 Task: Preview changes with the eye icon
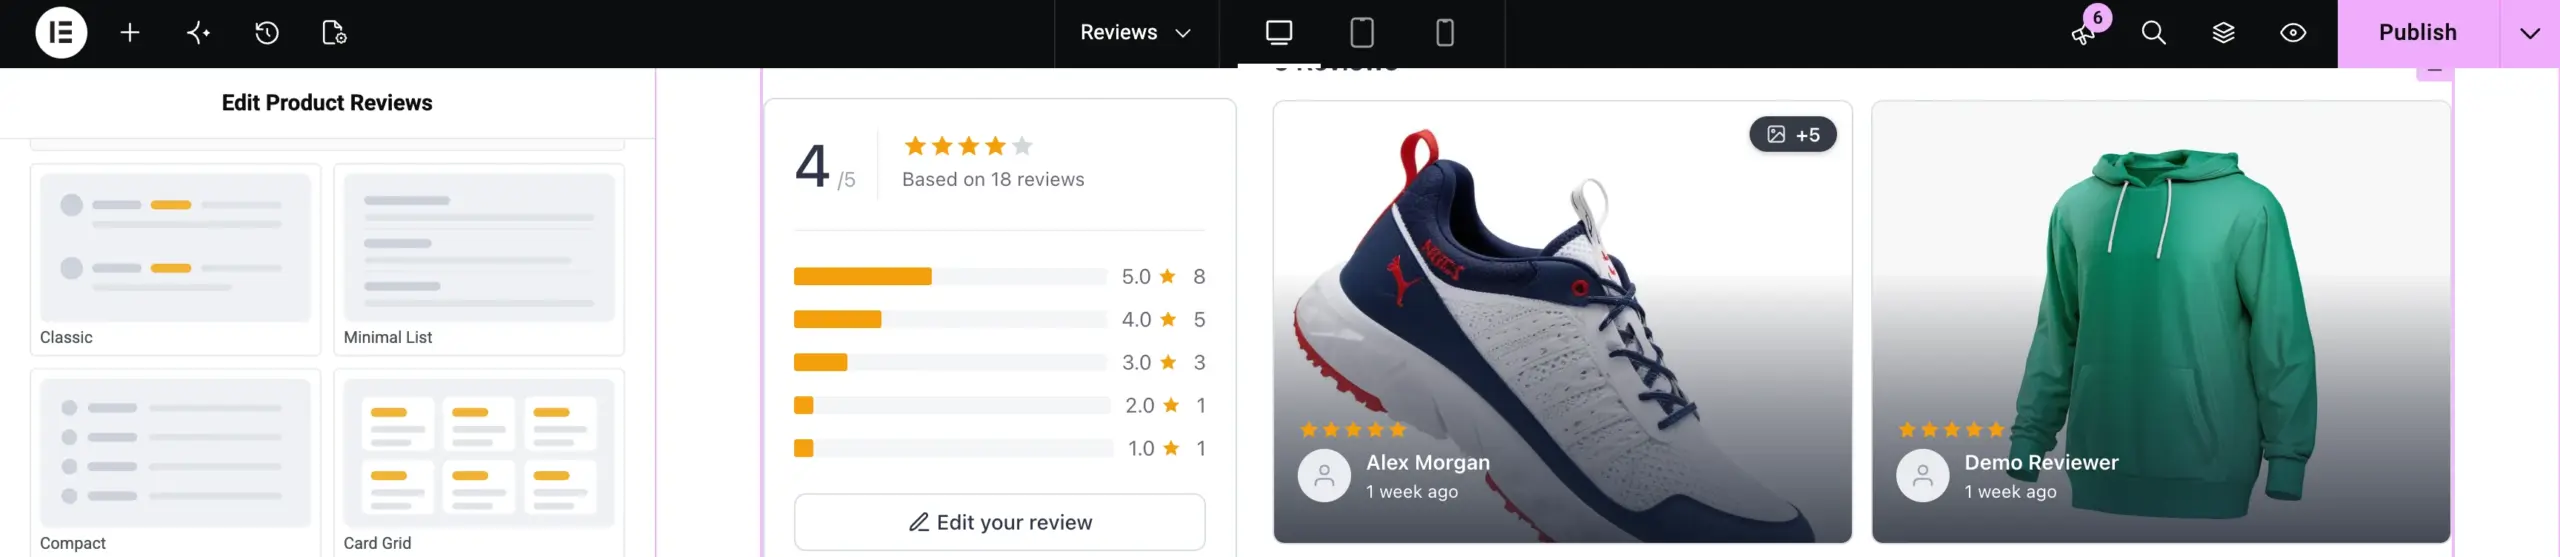[2293, 33]
